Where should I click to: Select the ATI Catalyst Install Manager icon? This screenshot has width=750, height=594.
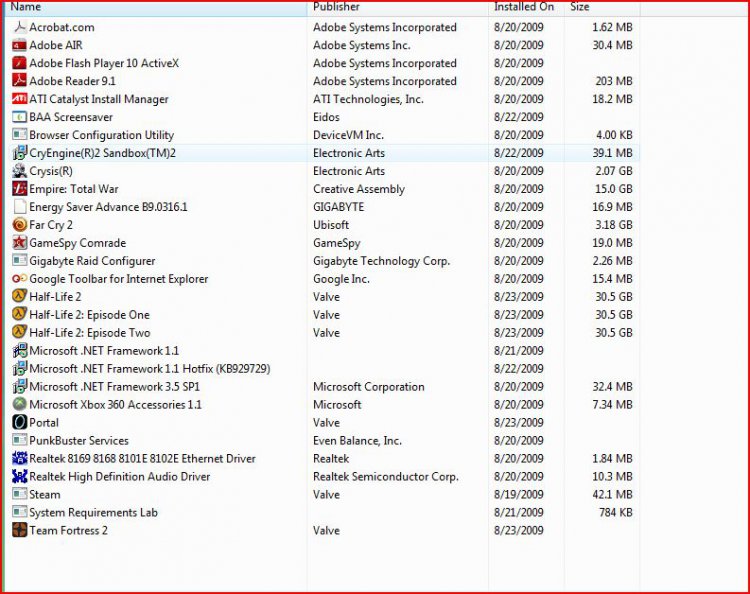click(x=20, y=99)
